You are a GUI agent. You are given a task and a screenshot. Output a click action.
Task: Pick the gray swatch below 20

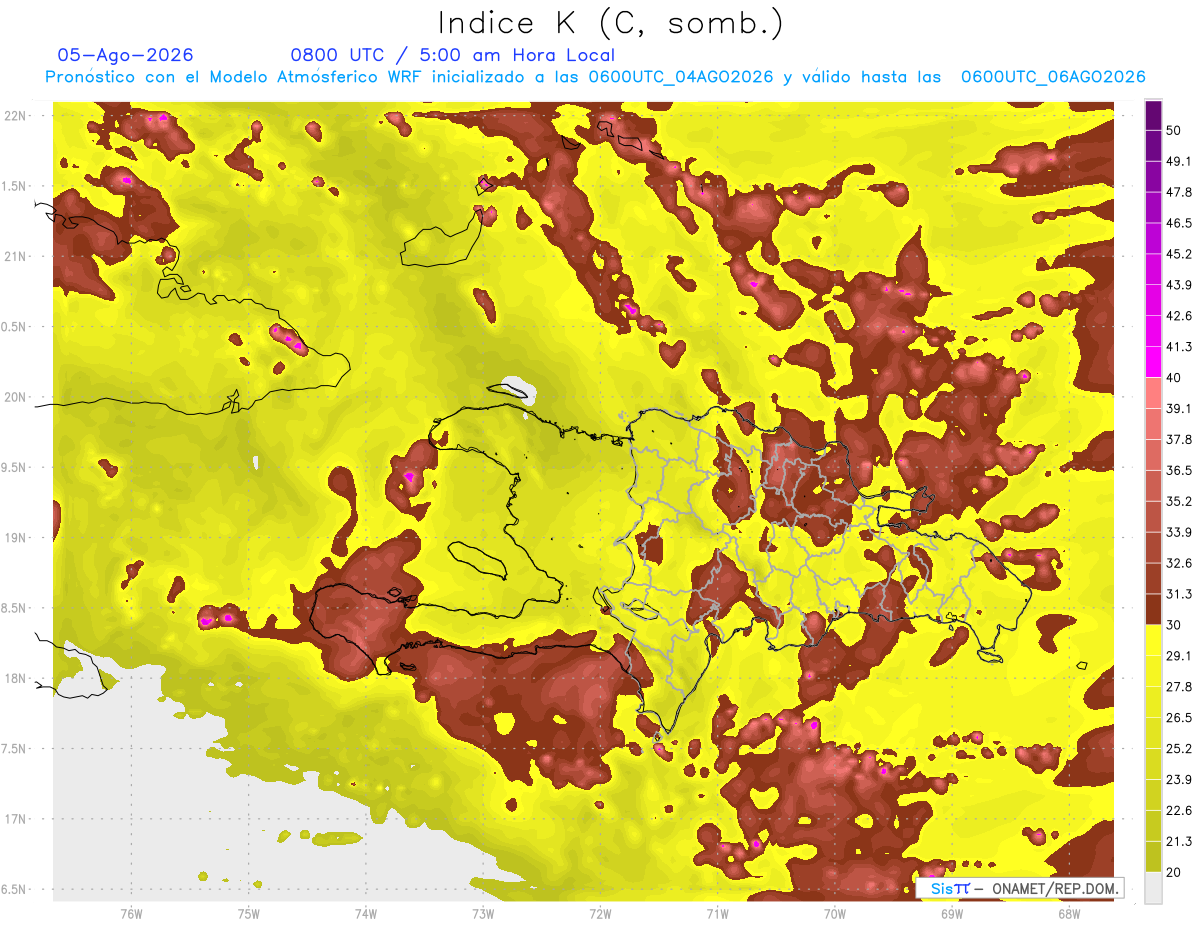click(1154, 887)
